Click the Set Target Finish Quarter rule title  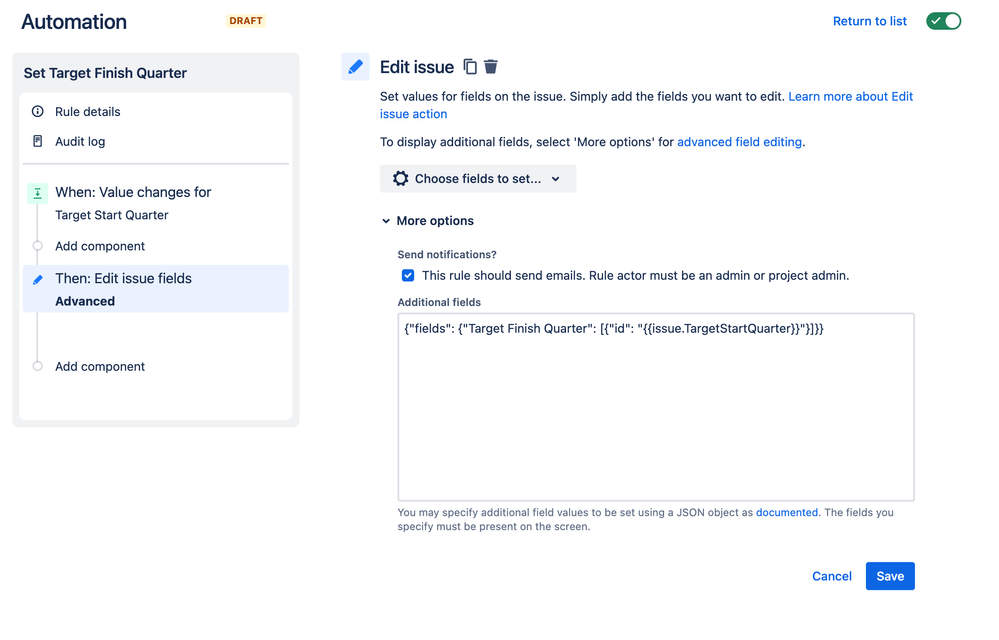(x=105, y=73)
